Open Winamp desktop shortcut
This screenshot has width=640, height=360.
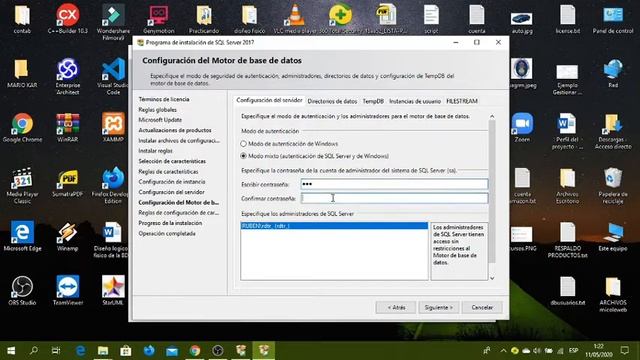point(68,236)
